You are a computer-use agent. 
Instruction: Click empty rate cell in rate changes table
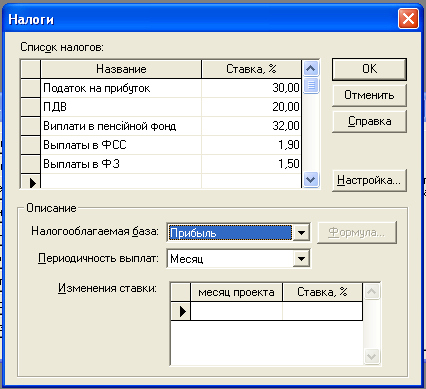[x=322, y=311]
